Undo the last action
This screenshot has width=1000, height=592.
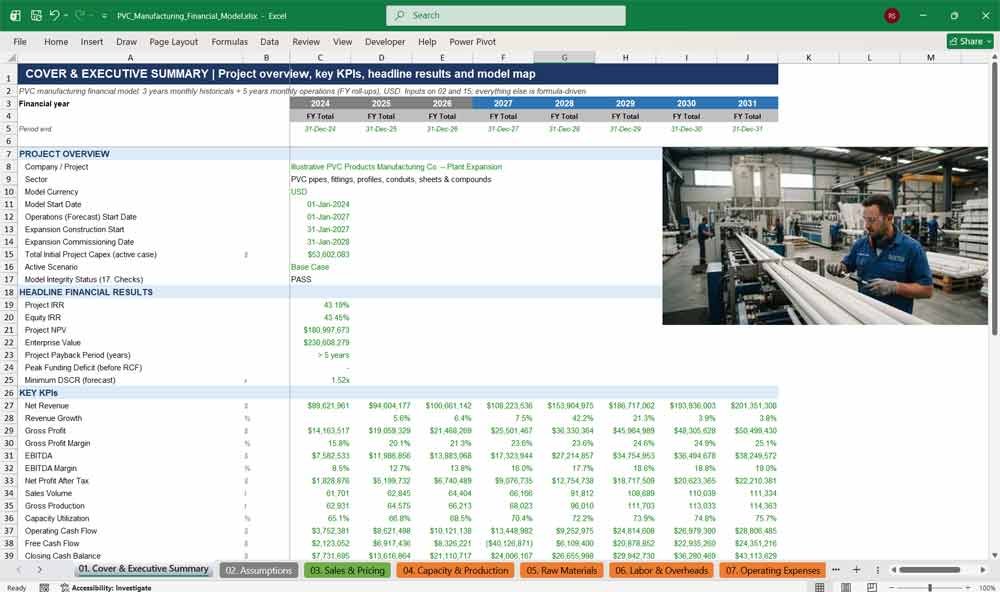54,15
